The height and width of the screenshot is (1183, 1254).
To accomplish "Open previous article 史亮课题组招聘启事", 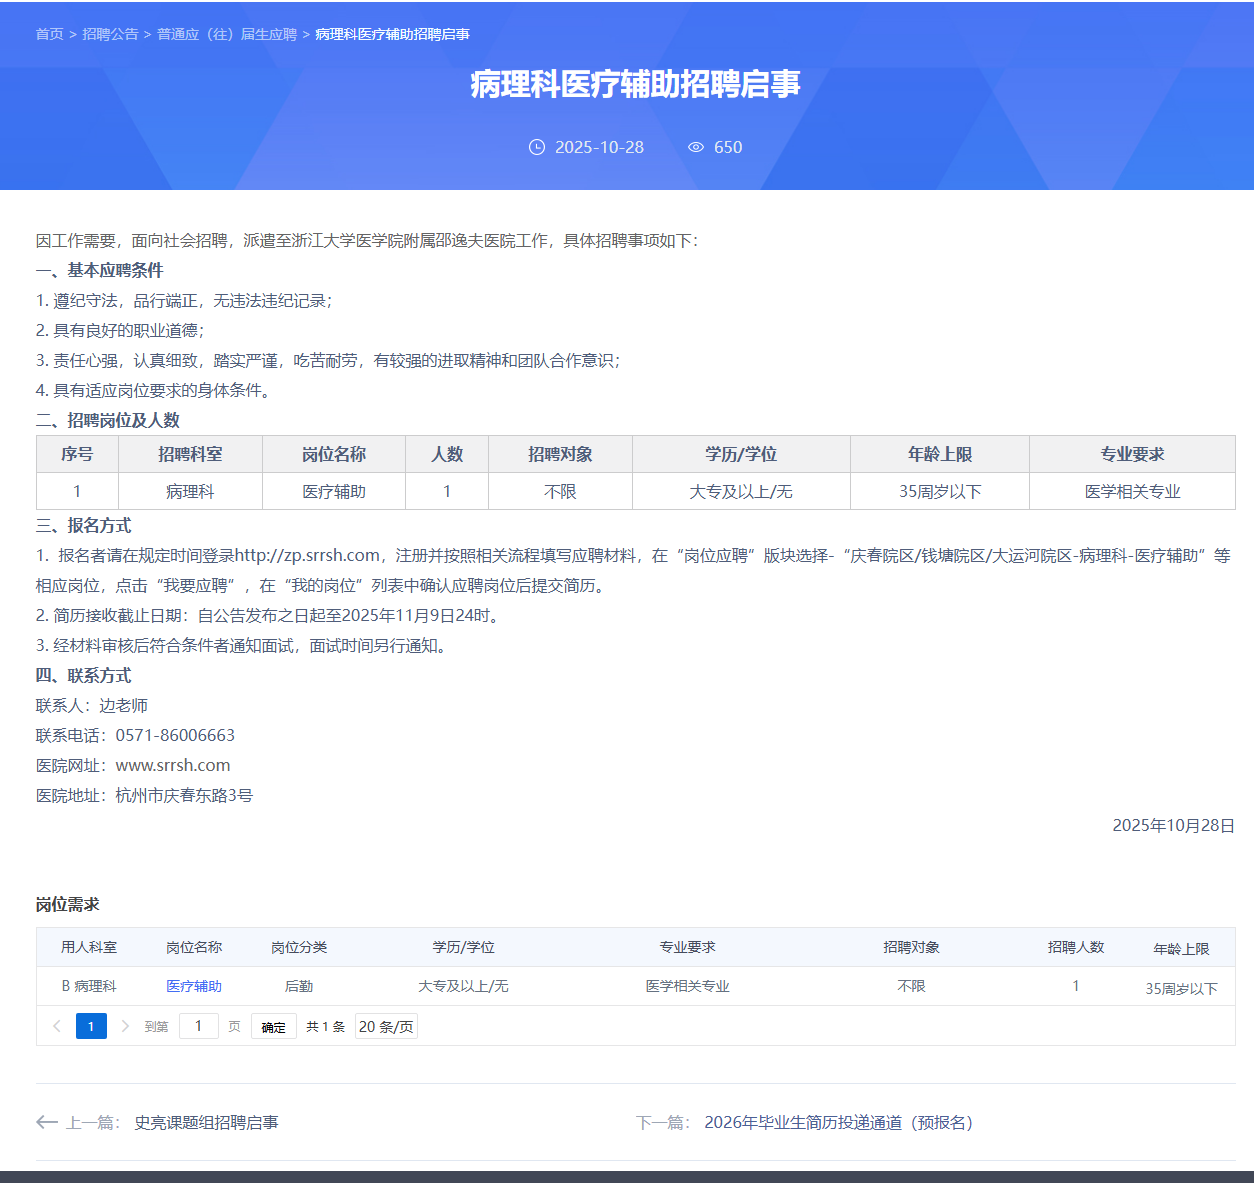I will 206,1122.
